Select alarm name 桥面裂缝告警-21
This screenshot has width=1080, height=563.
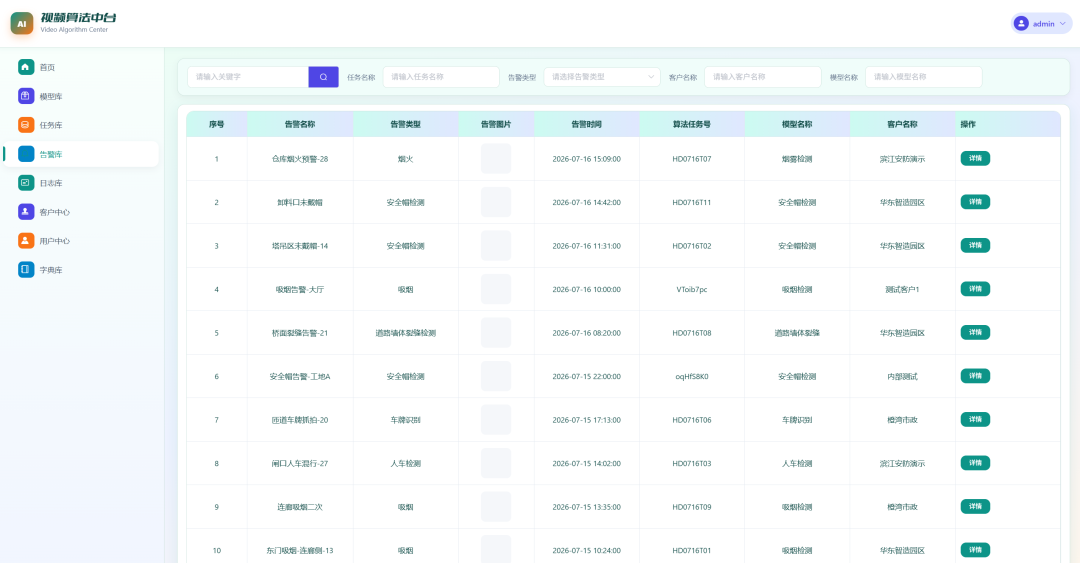[x=300, y=333]
